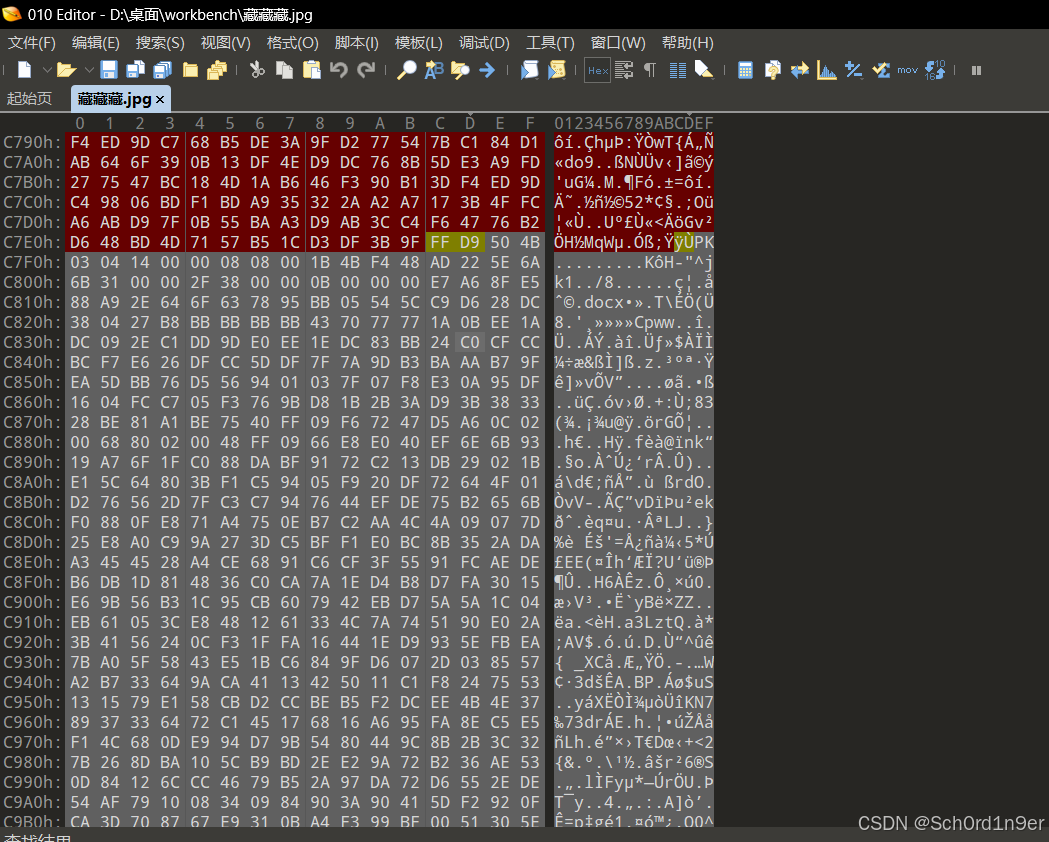Click the Run Template icon
1049x842 pixels.
(x=557, y=70)
